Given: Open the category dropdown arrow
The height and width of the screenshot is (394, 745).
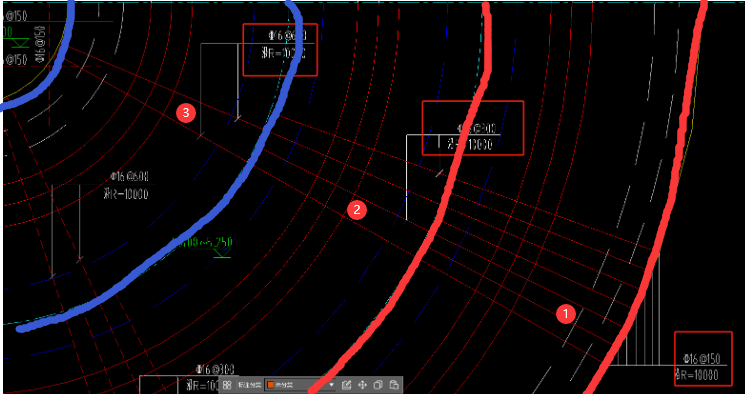Looking at the screenshot, I should [332, 385].
